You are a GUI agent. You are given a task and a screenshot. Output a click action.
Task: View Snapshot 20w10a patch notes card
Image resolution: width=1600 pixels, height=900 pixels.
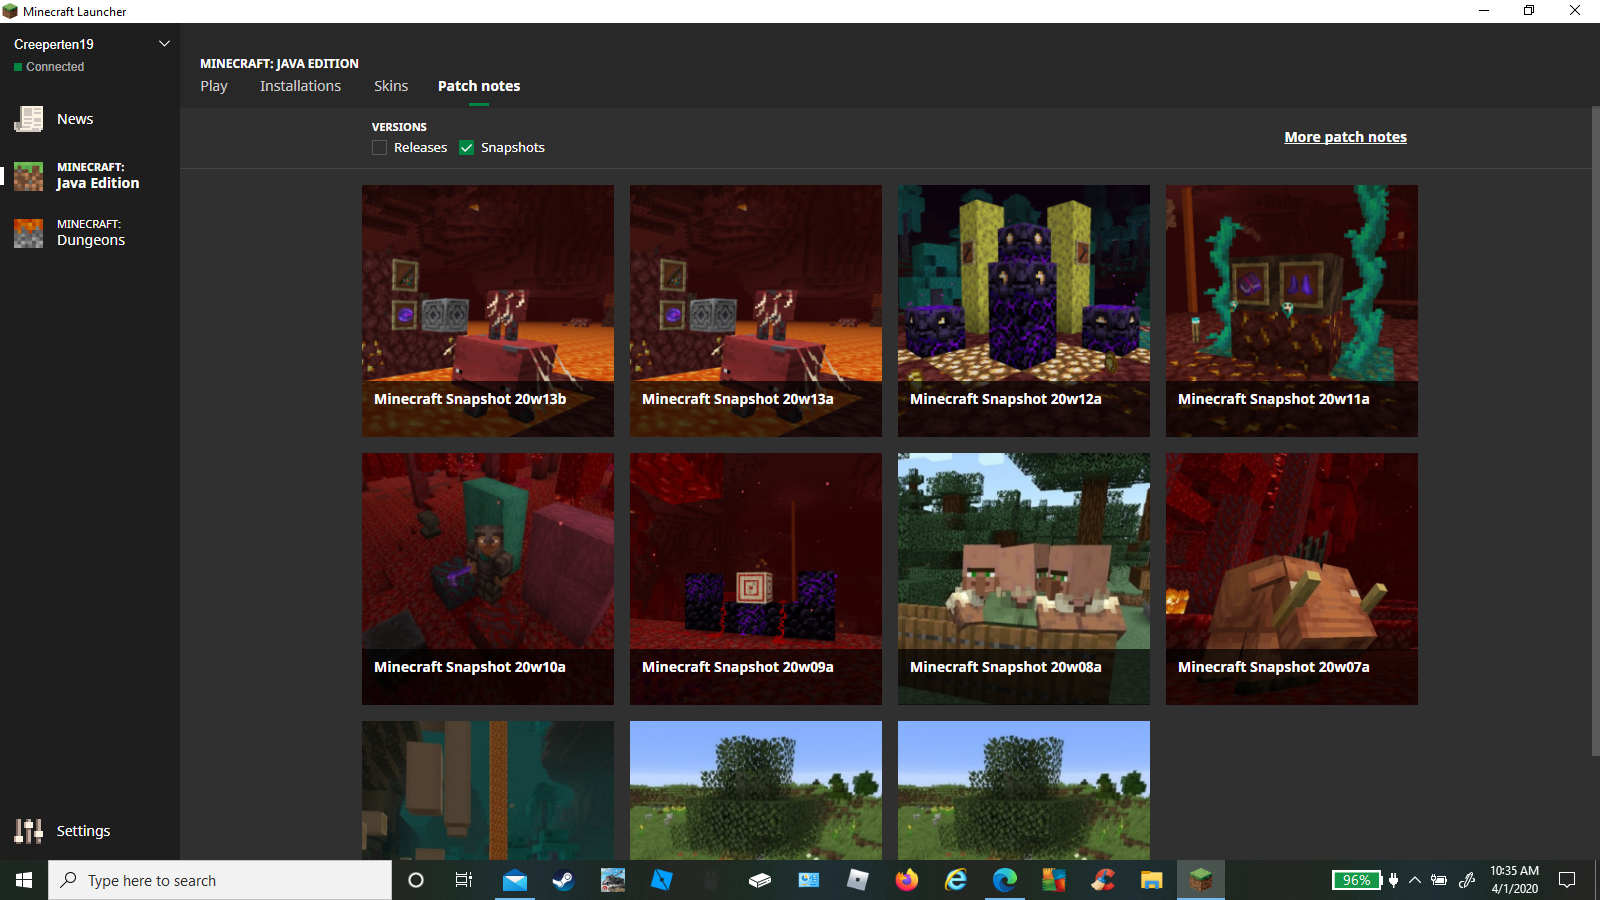tap(488, 579)
